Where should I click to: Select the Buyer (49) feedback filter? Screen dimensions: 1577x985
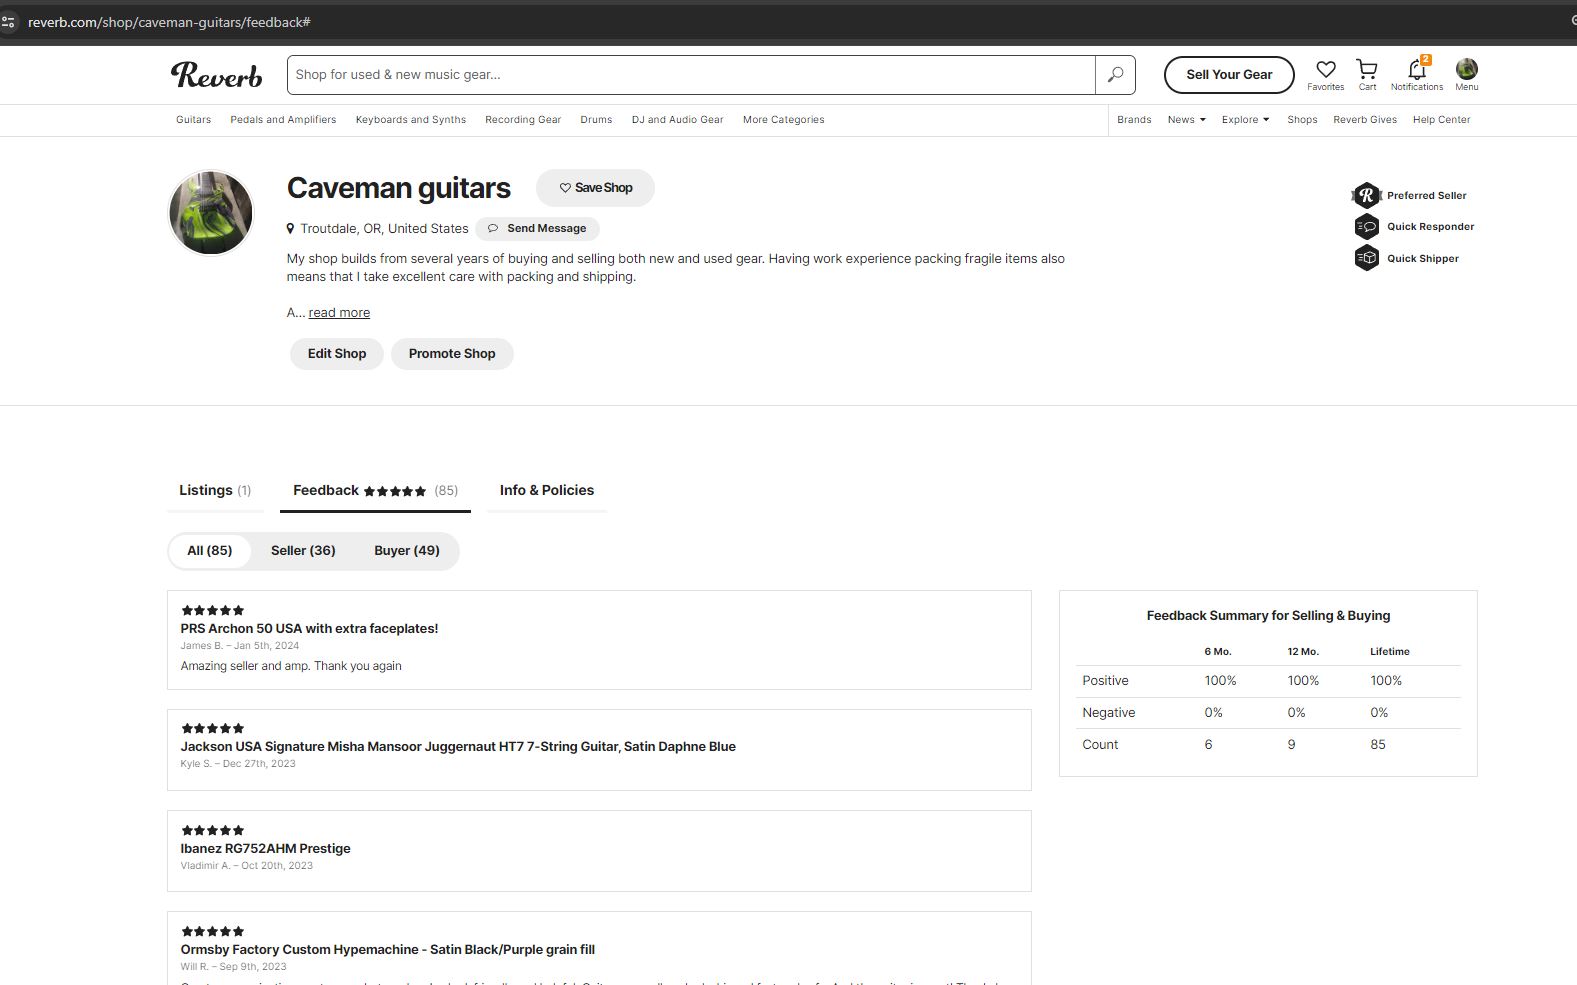[x=406, y=551]
